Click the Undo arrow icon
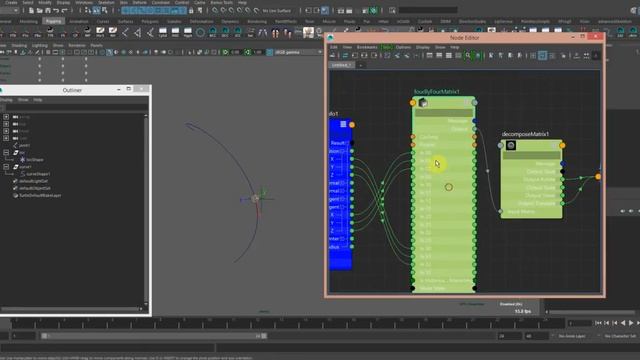Viewport: 640px width, 360px height. [56, 11]
